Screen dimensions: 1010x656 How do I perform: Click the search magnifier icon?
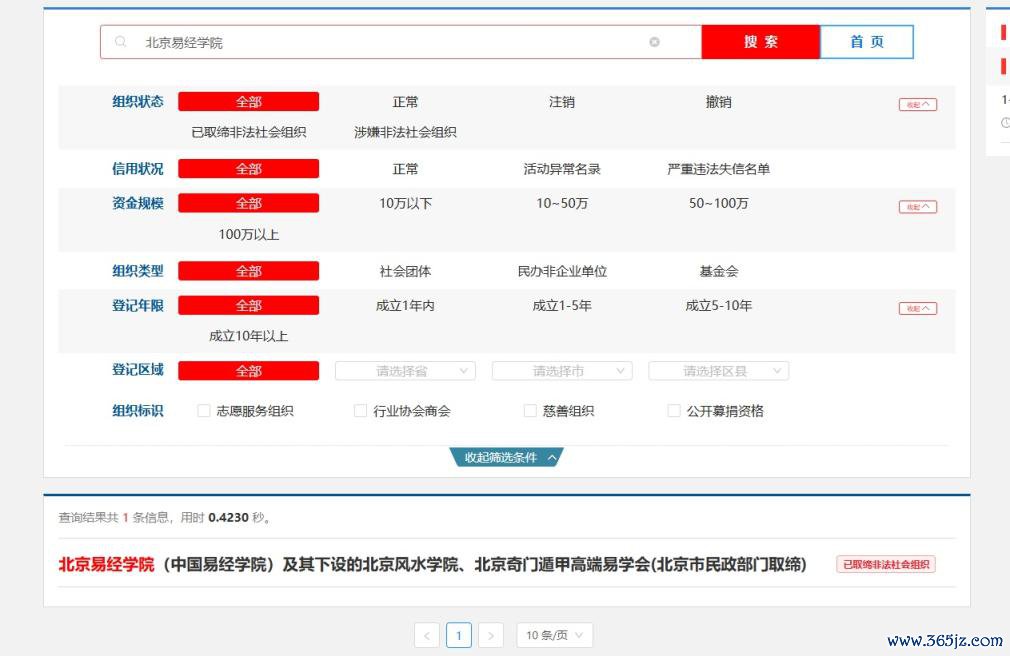(x=120, y=42)
